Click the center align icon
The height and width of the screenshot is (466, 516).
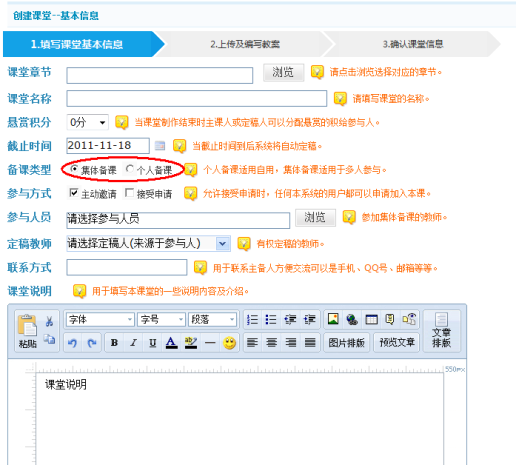(271, 342)
